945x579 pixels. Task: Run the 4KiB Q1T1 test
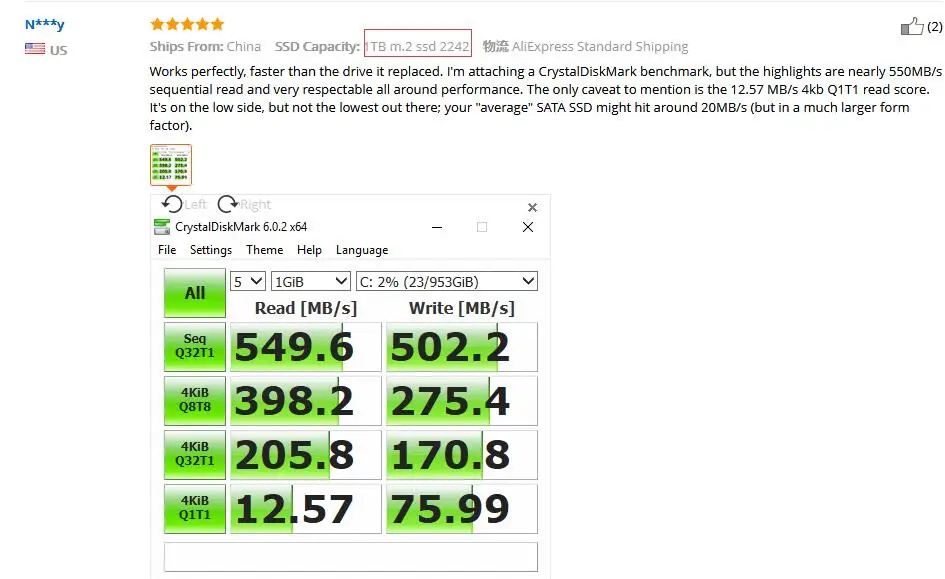tap(195, 509)
